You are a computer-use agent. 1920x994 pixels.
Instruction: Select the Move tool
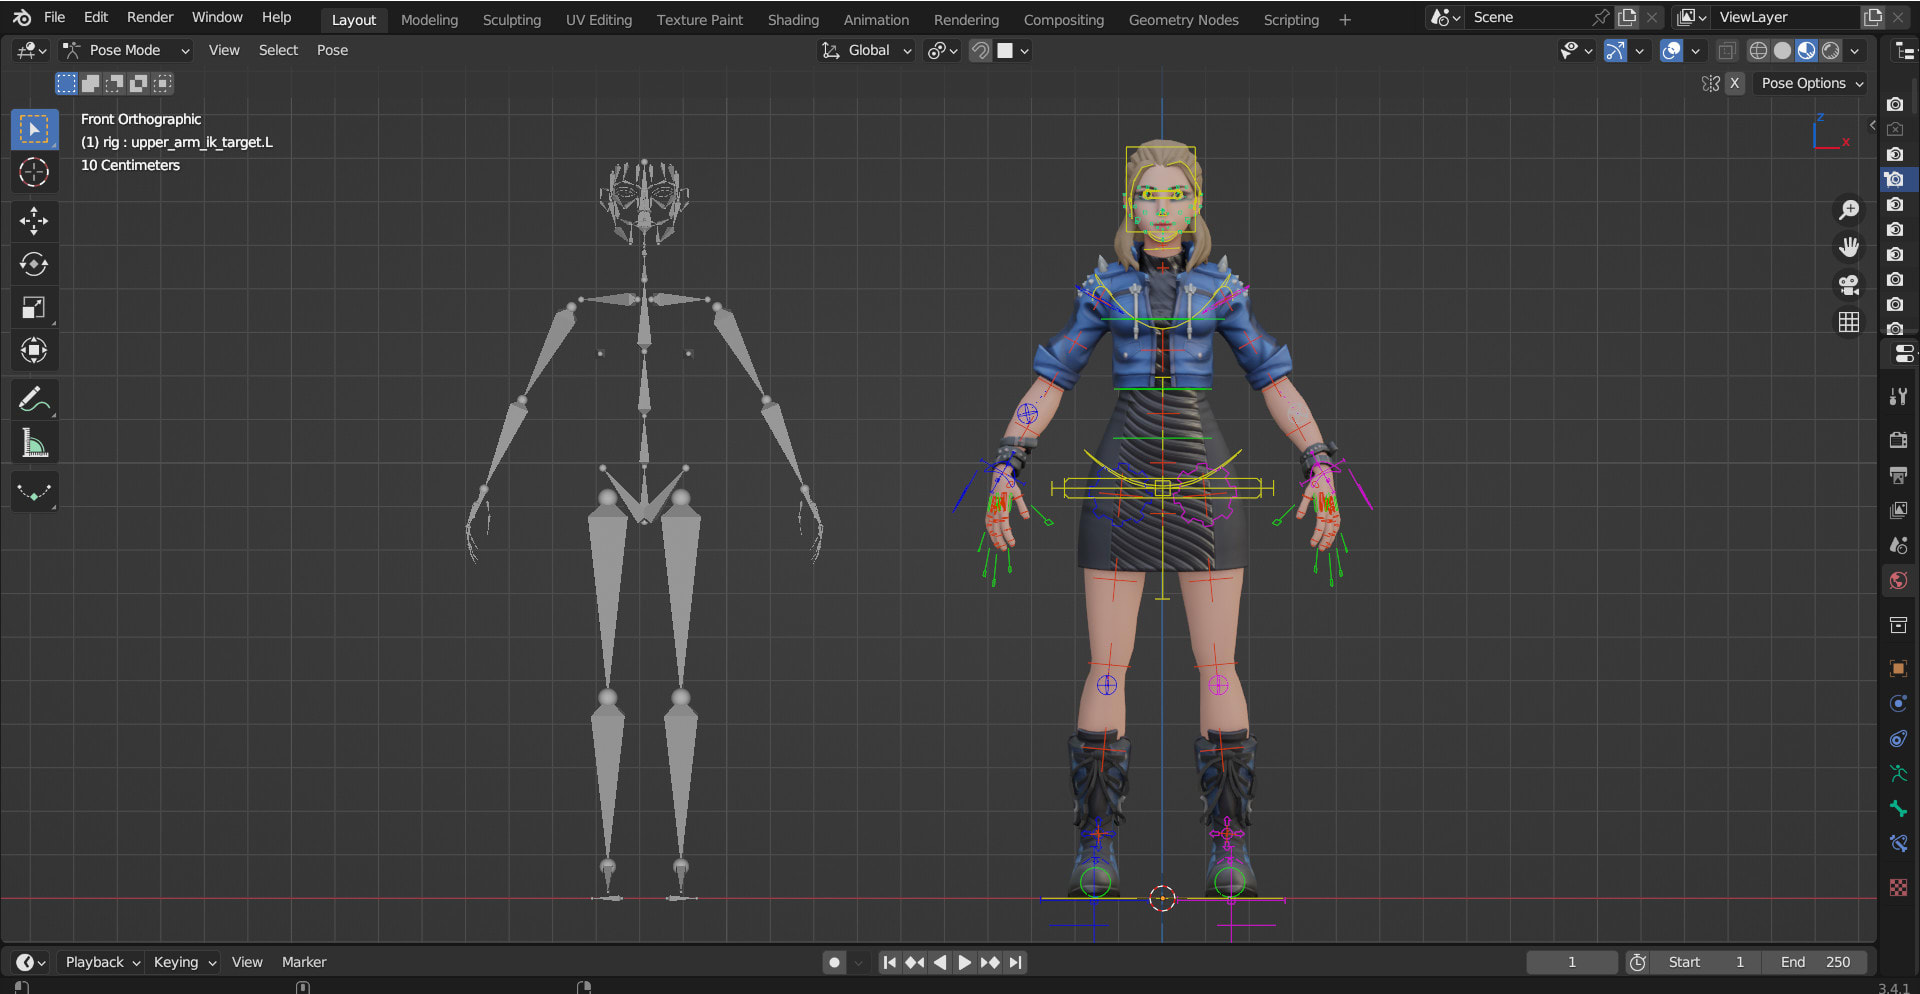point(34,221)
